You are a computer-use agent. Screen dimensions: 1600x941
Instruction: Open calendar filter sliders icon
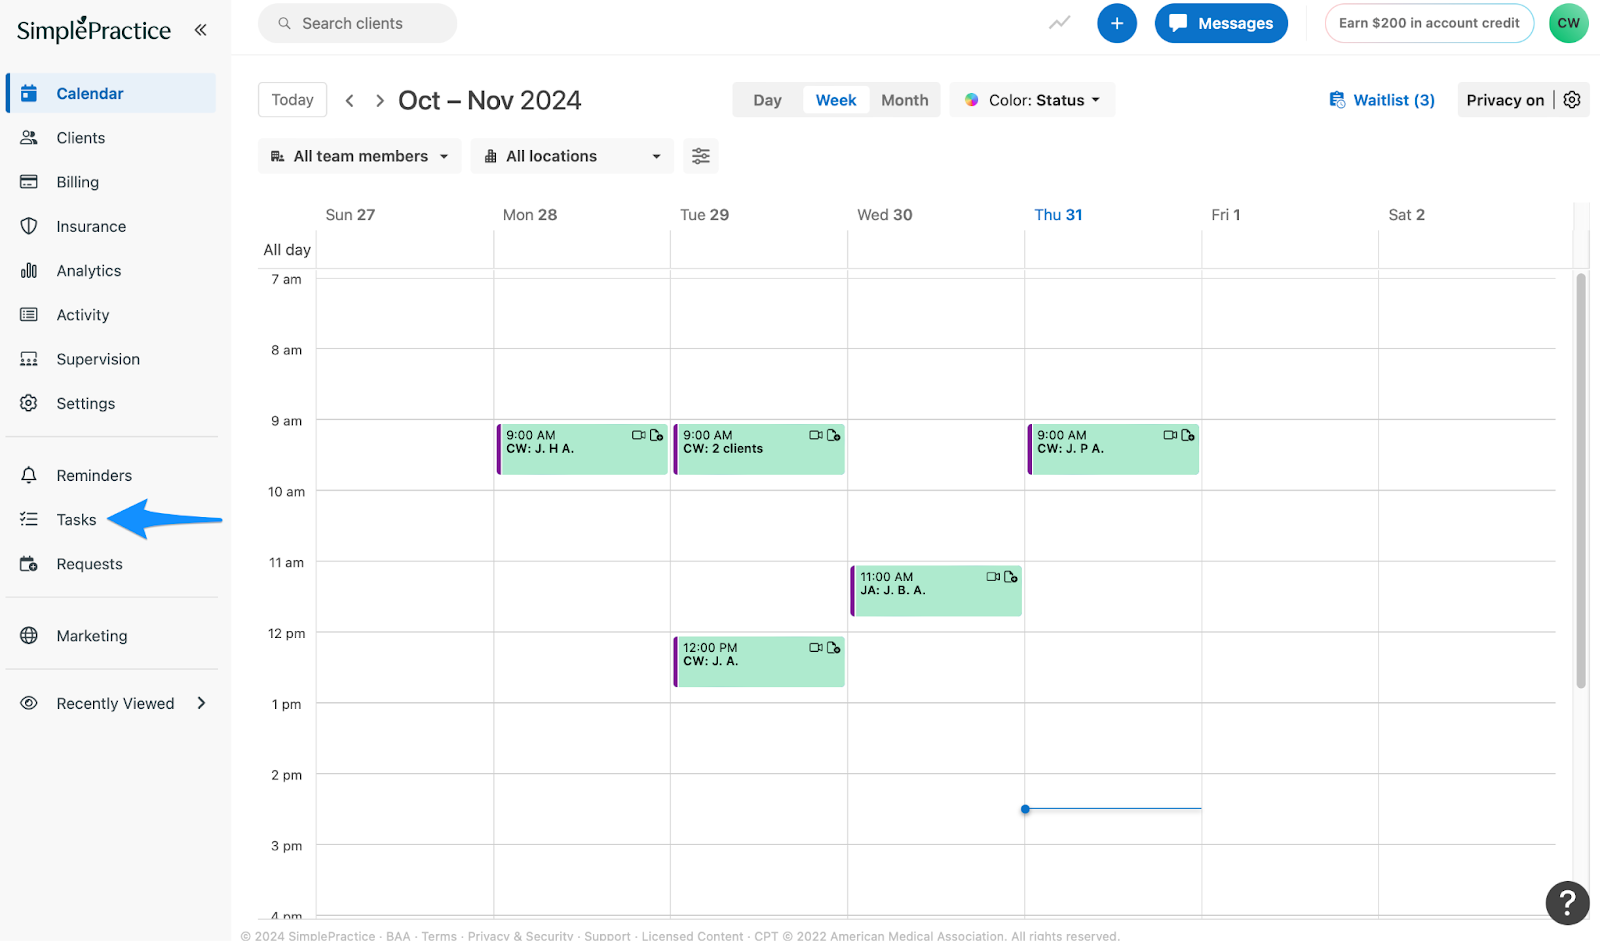(701, 156)
